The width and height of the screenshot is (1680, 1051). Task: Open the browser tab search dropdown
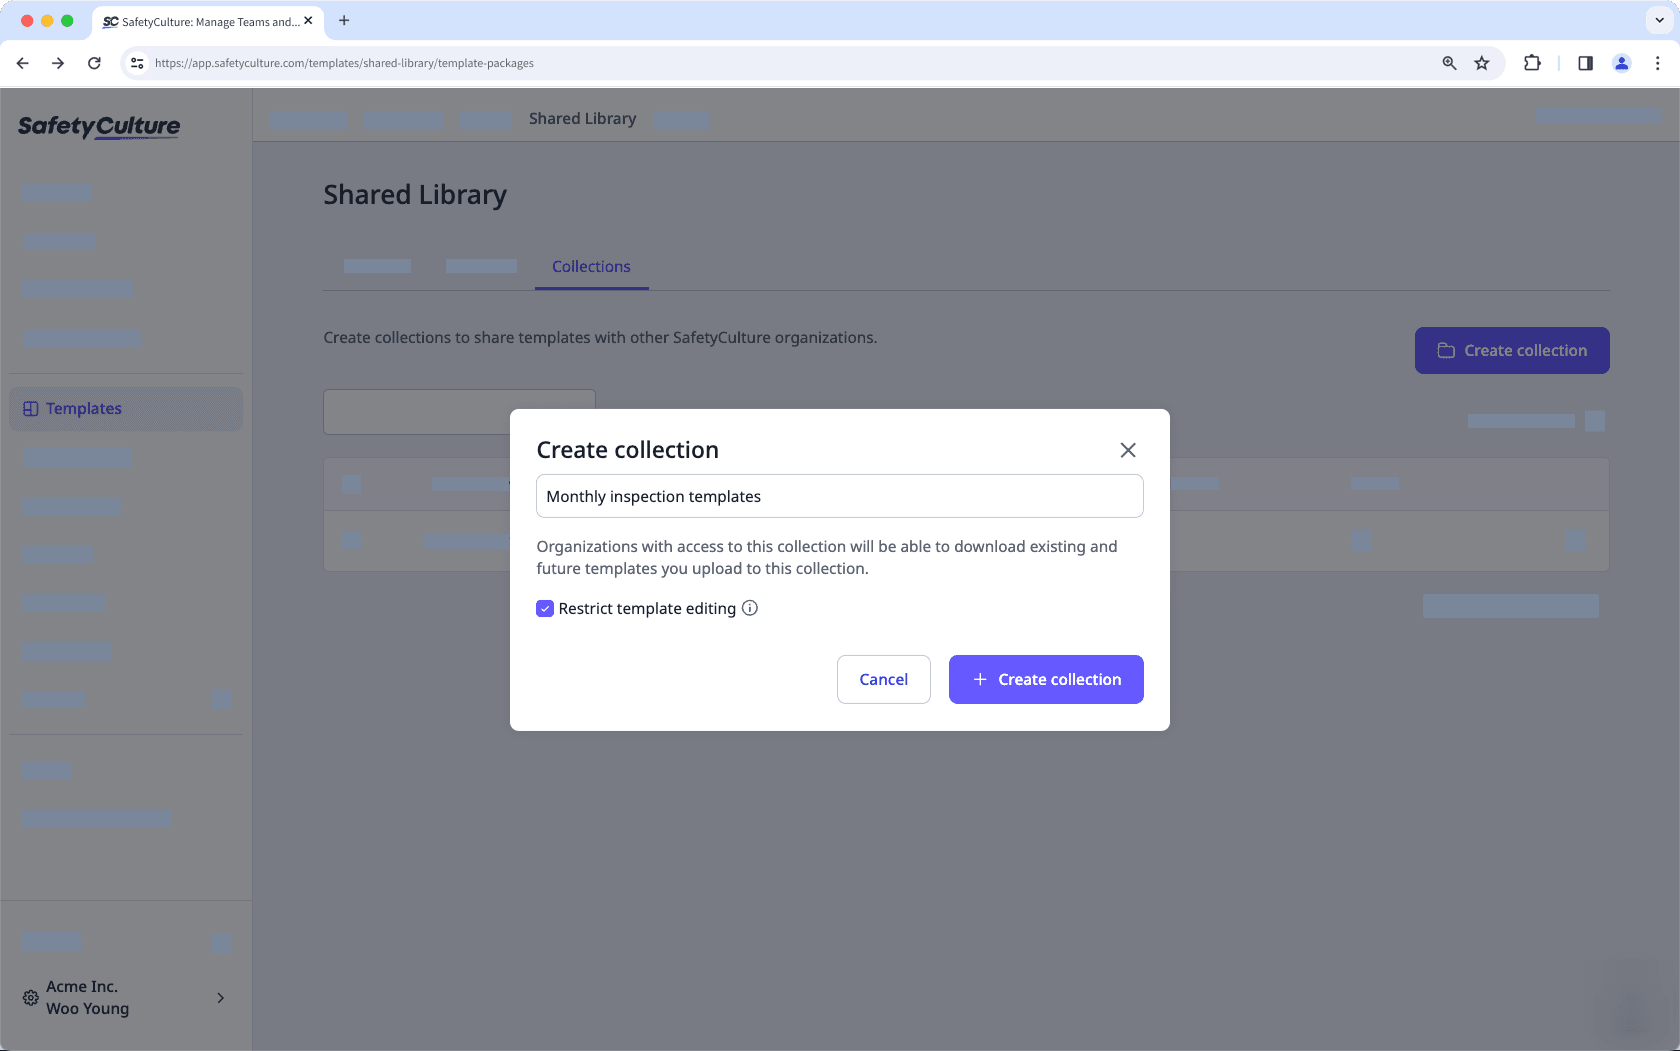1658,20
